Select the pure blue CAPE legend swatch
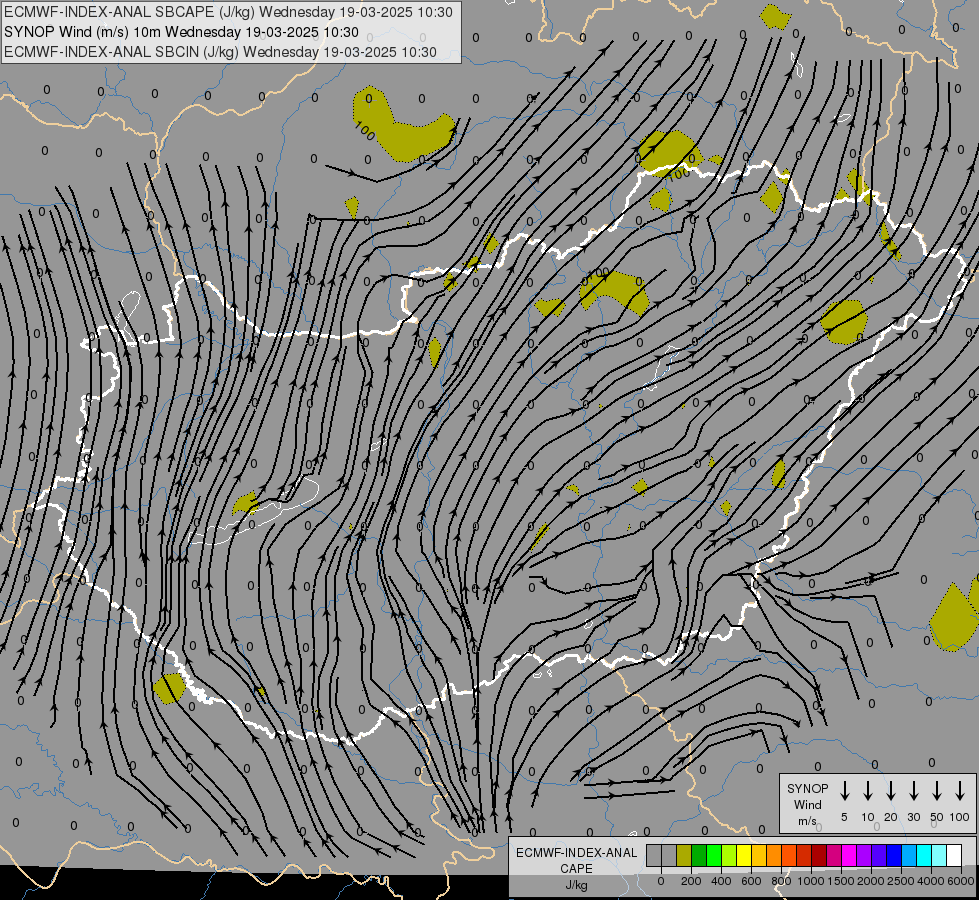This screenshot has width=979, height=900. tap(894, 855)
